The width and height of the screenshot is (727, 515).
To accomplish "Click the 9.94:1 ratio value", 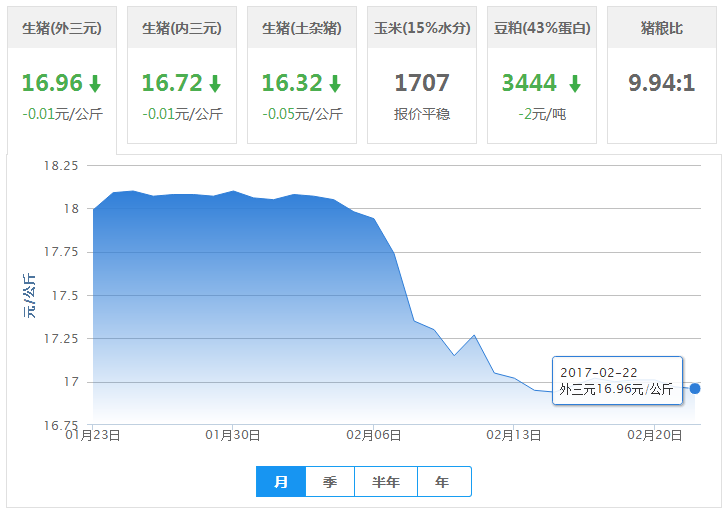I will pyautogui.click(x=661, y=83).
